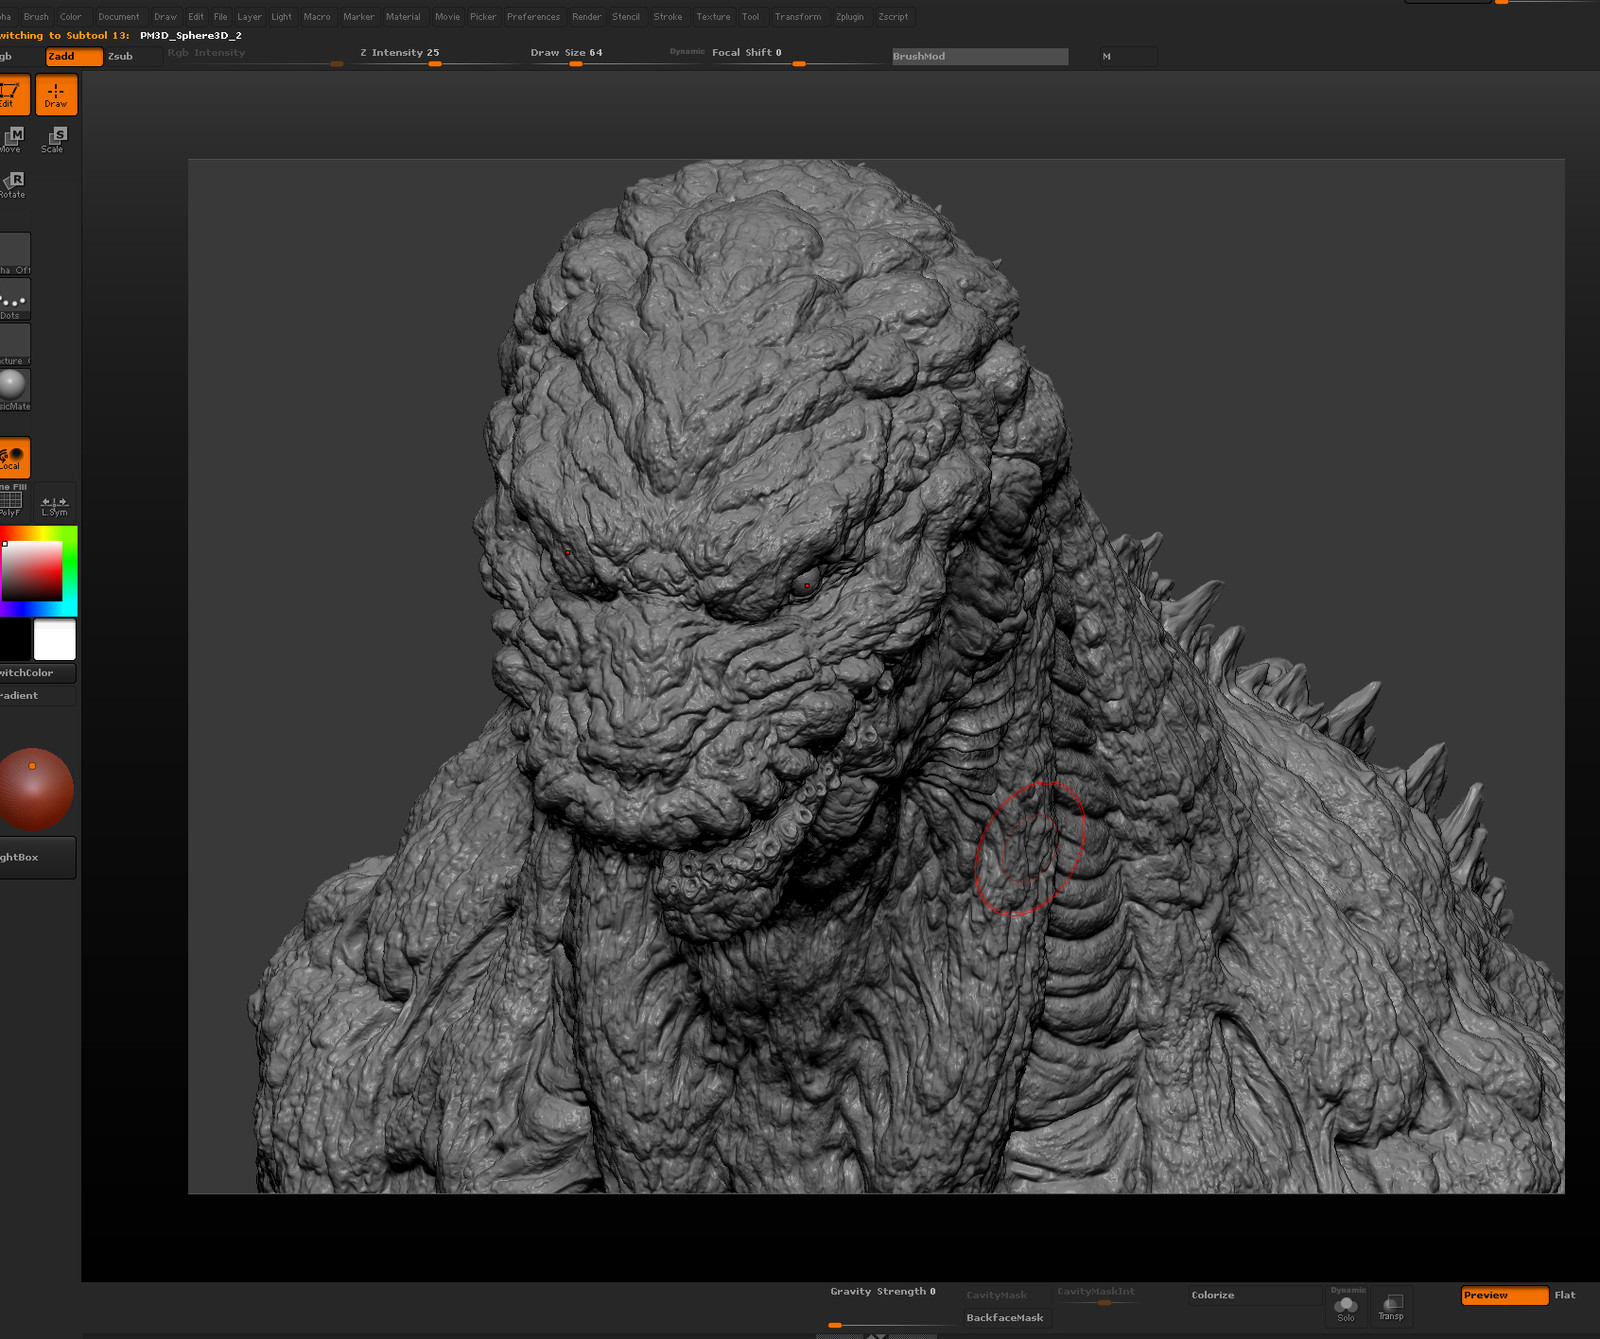Open the Stencil menu
The height and width of the screenshot is (1339, 1600).
(x=626, y=17)
